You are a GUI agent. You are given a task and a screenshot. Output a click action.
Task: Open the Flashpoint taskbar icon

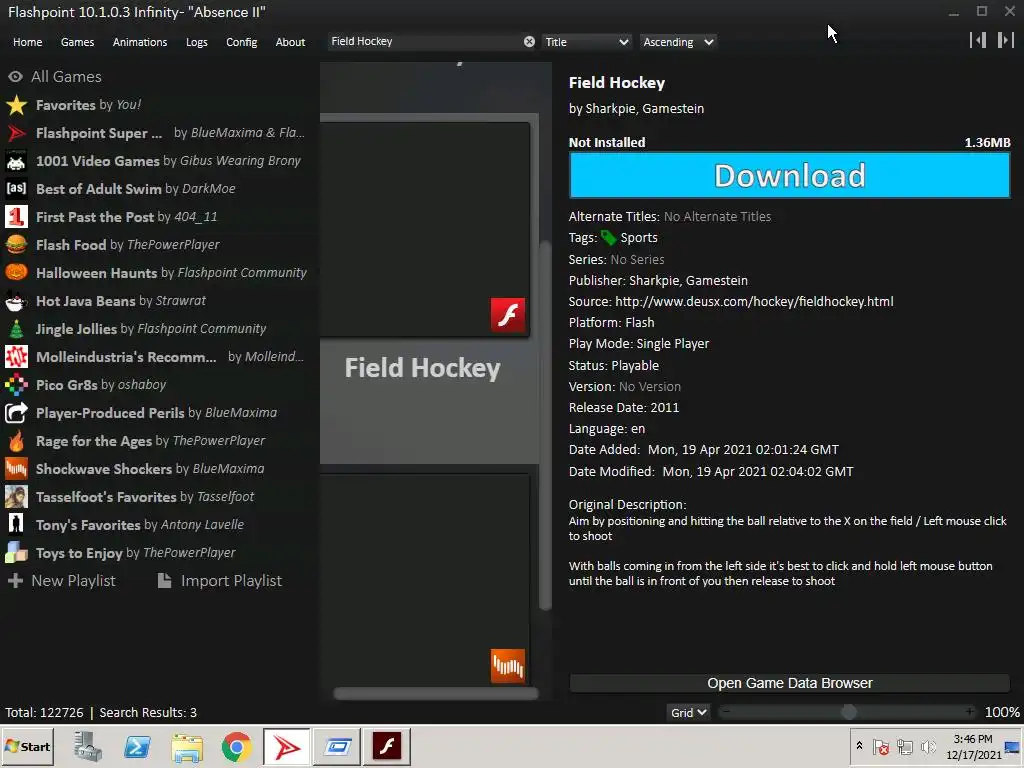[287, 746]
